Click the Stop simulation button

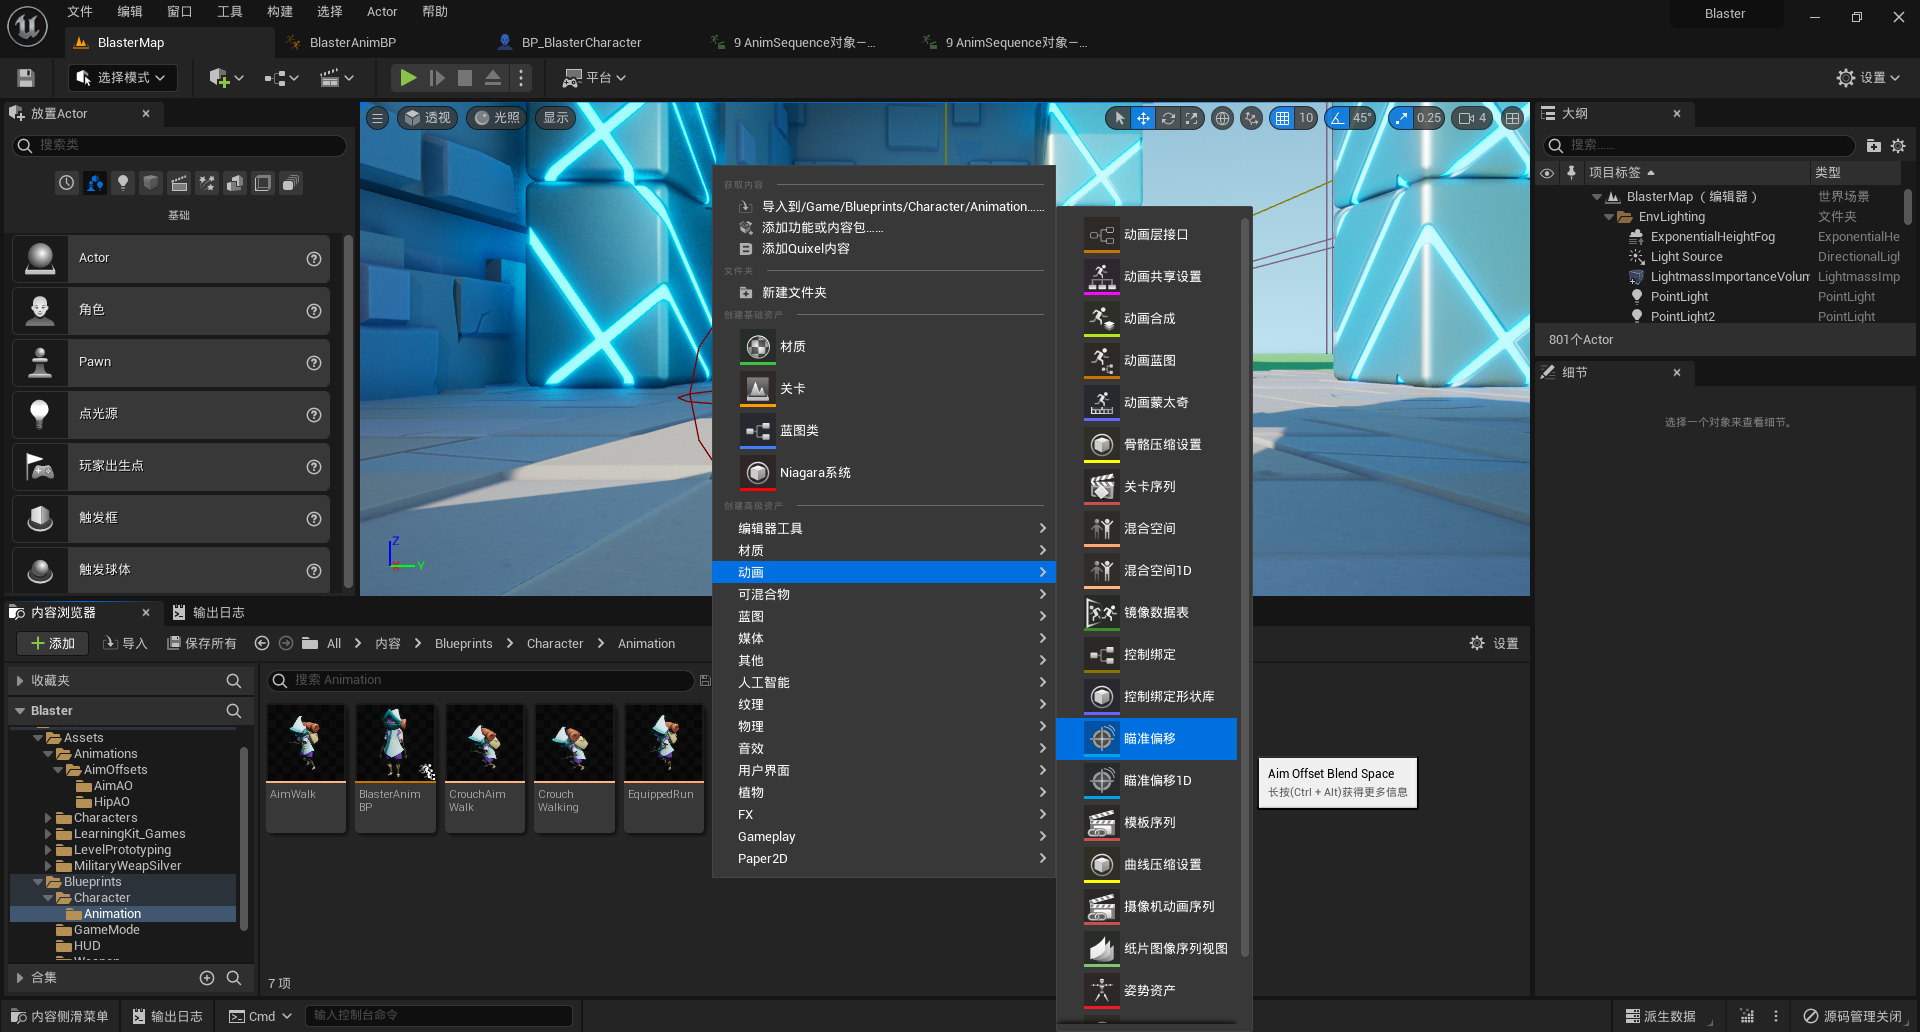click(x=465, y=78)
